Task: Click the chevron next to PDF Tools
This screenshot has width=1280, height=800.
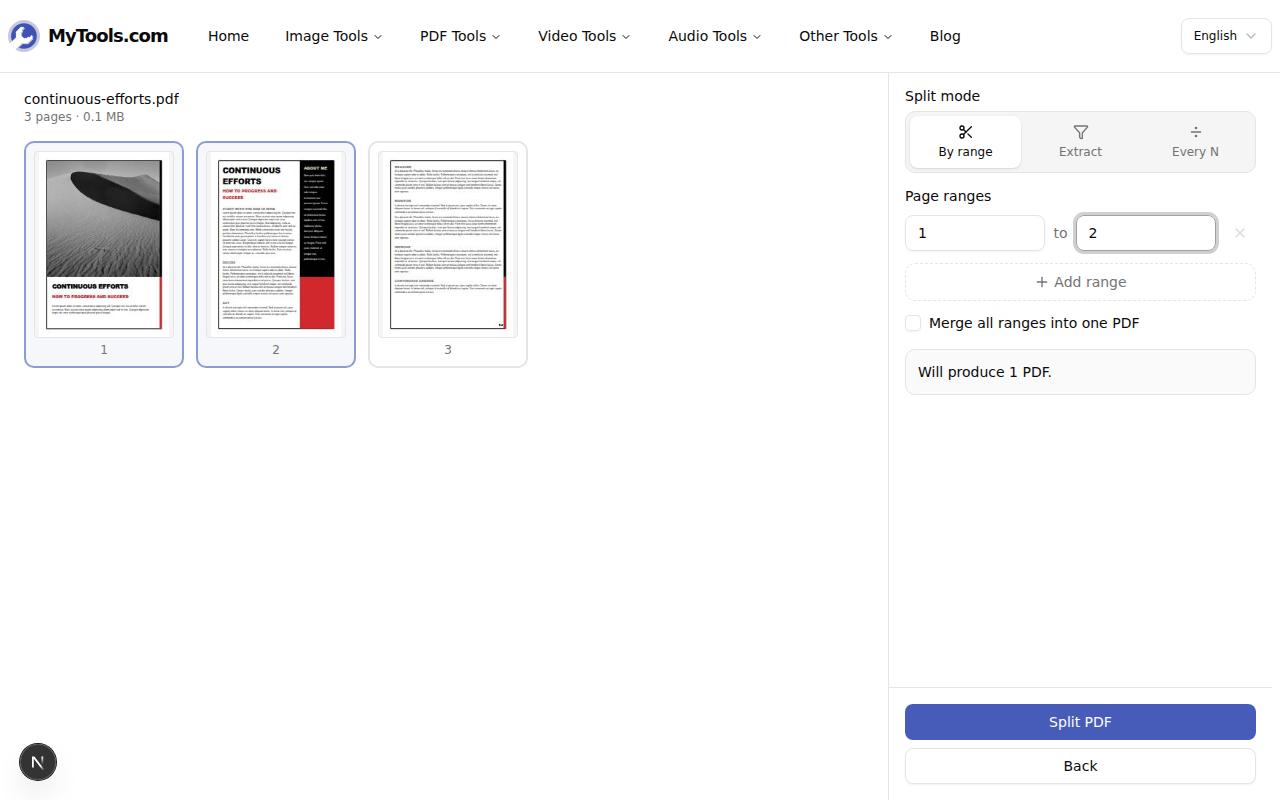Action: click(494, 36)
